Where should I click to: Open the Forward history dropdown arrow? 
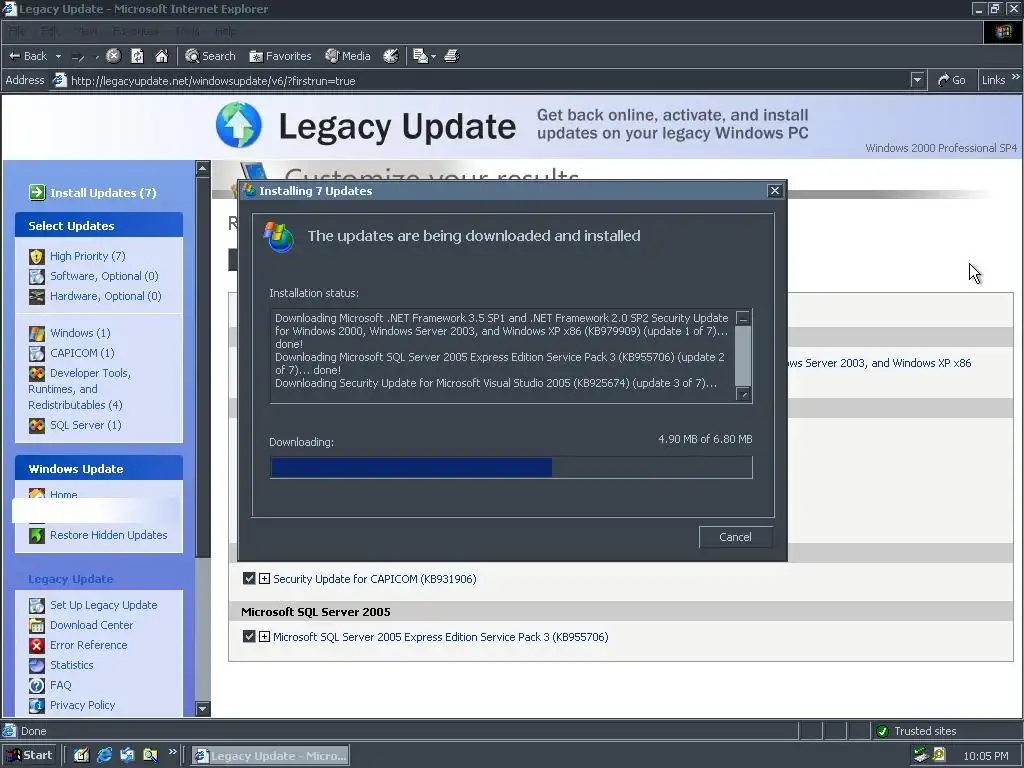click(97, 57)
